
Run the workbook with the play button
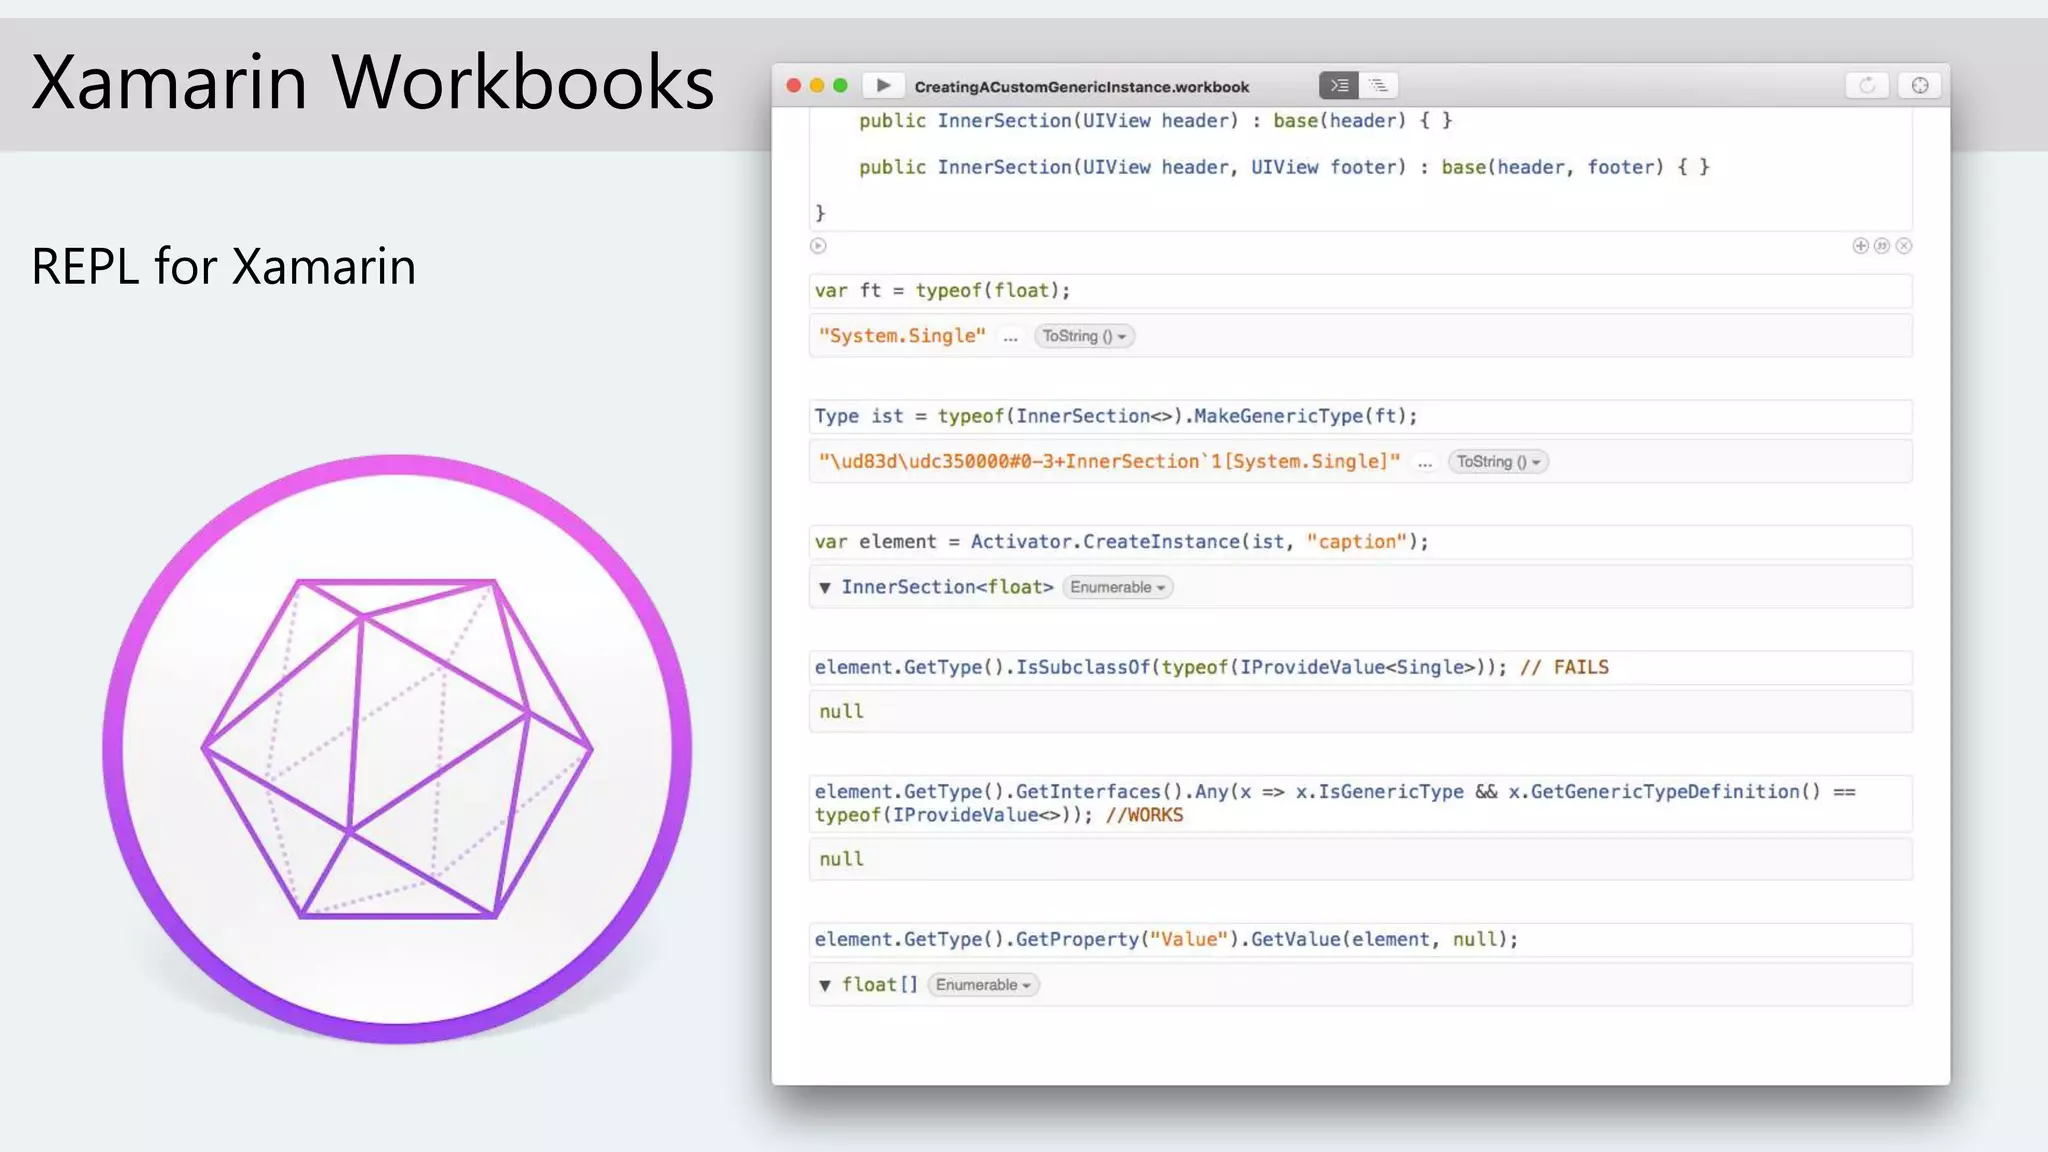(883, 86)
